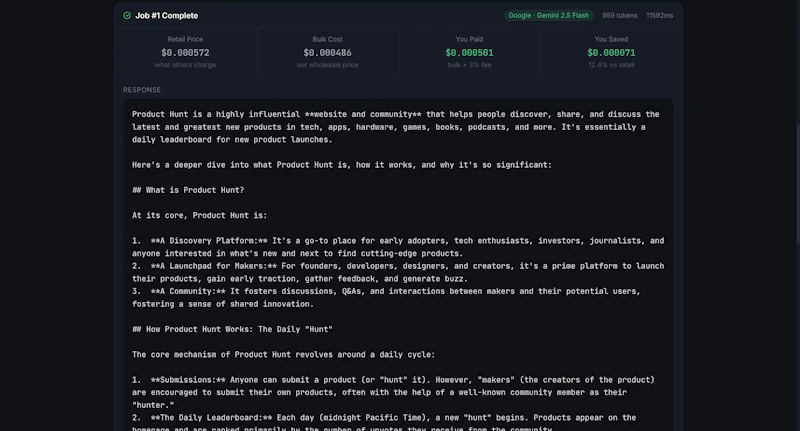Image resolution: width=800 pixels, height=431 pixels.
Task: Click the Retail Price value $0.000572
Action: pos(185,53)
